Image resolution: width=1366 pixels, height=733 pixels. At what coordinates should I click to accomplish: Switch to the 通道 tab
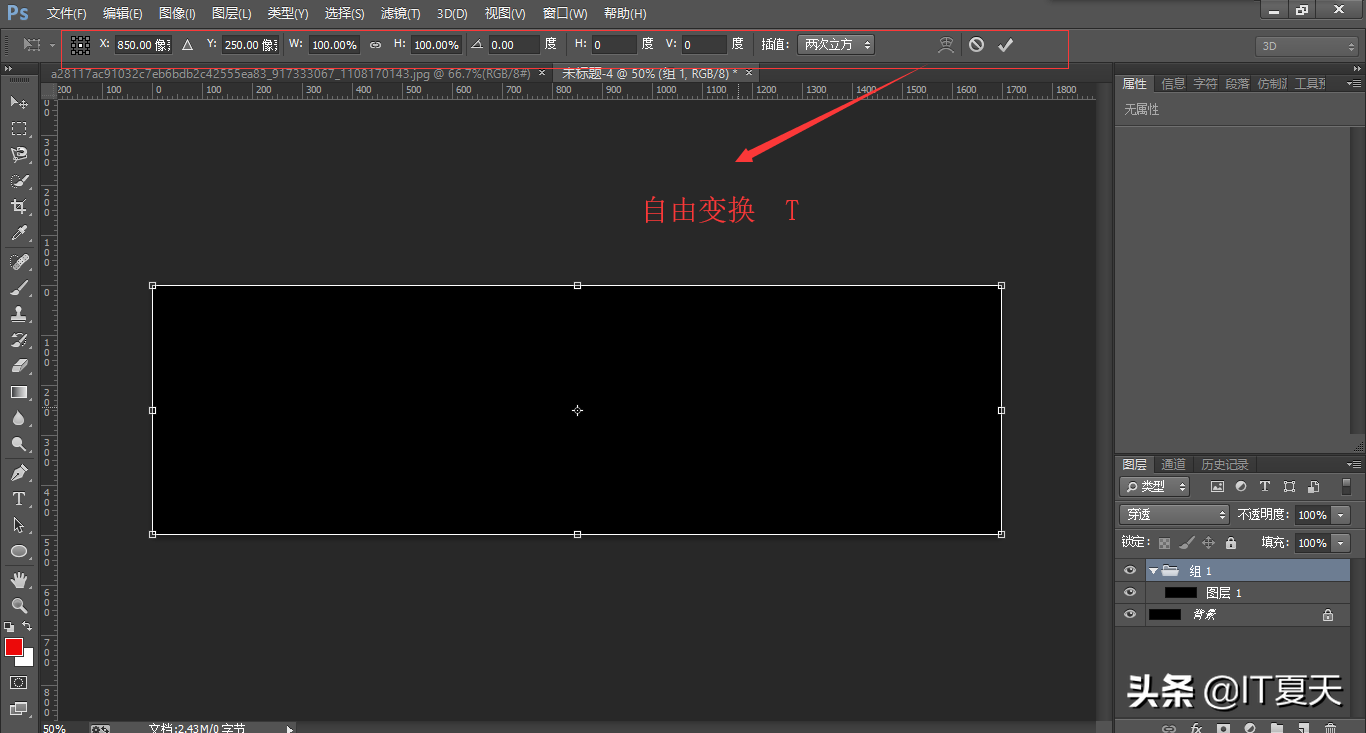click(x=1173, y=465)
